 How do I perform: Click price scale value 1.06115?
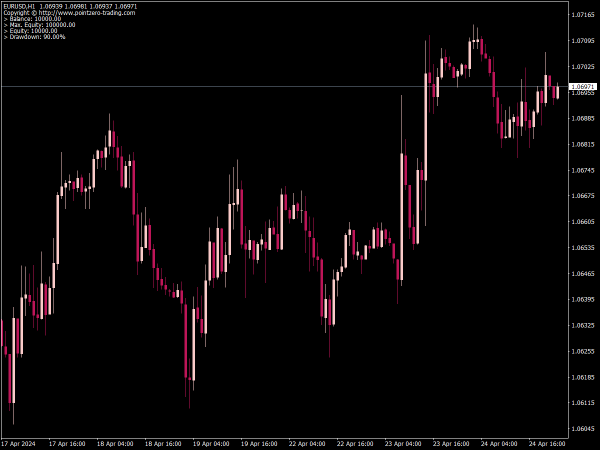tap(583, 403)
